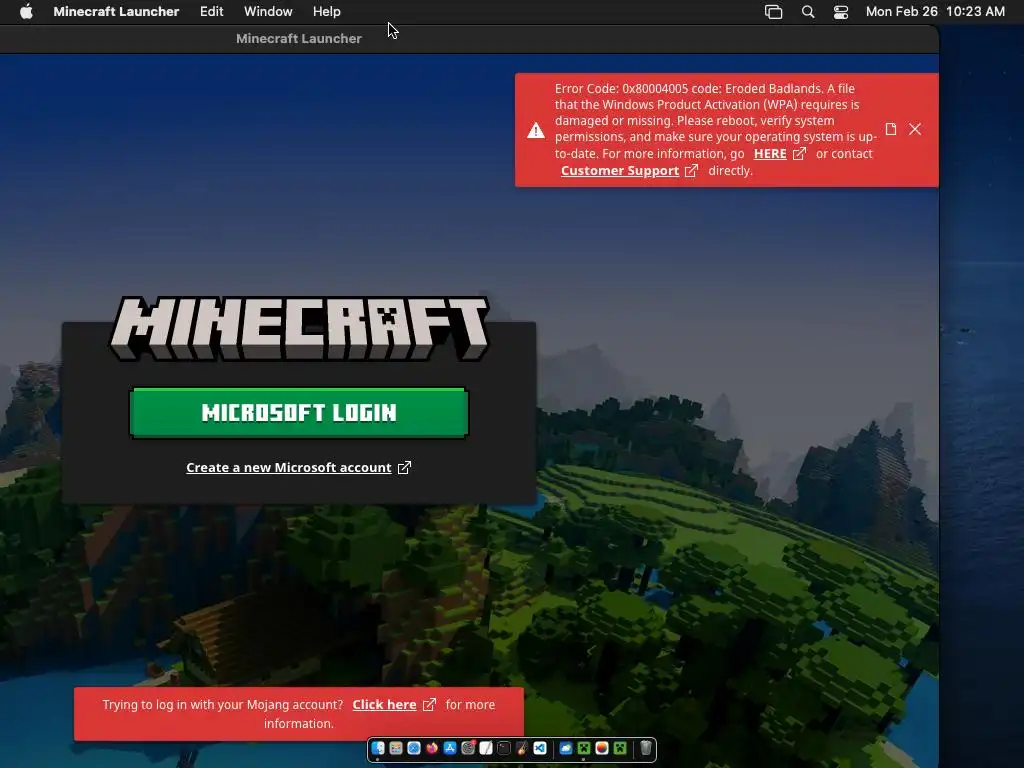Open Control Center icon
The height and width of the screenshot is (768, 1024).
[x=840, y=12]
